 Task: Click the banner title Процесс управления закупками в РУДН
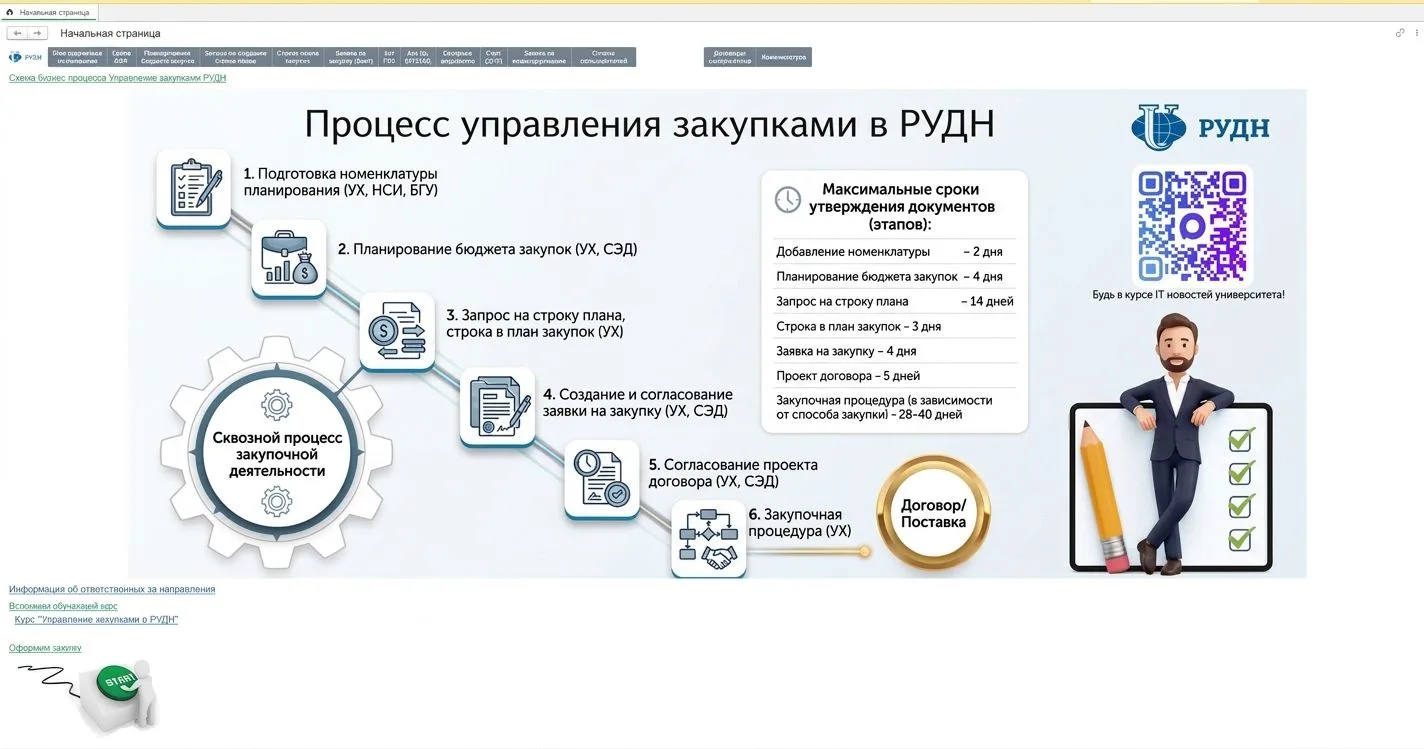(649, 126)
